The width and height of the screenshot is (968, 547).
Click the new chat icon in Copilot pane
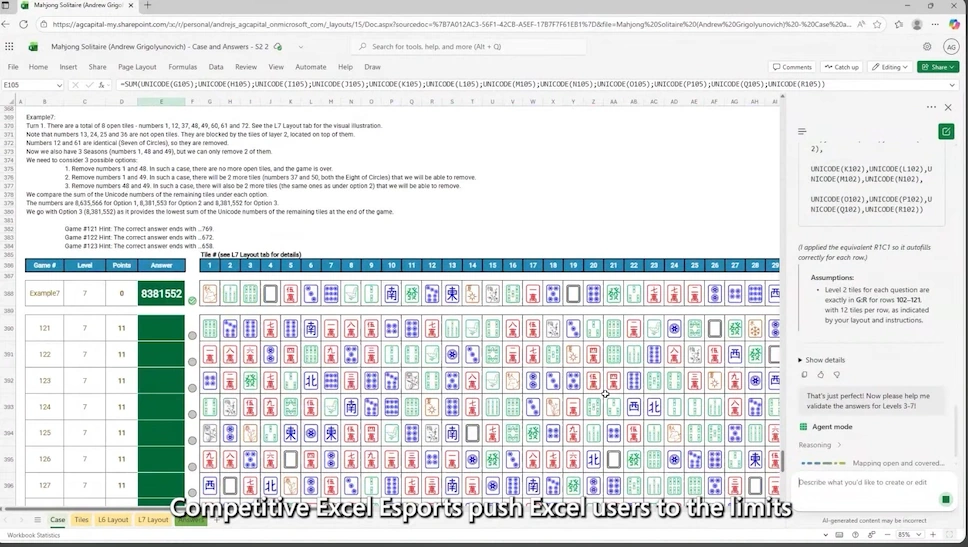point(946,131)
